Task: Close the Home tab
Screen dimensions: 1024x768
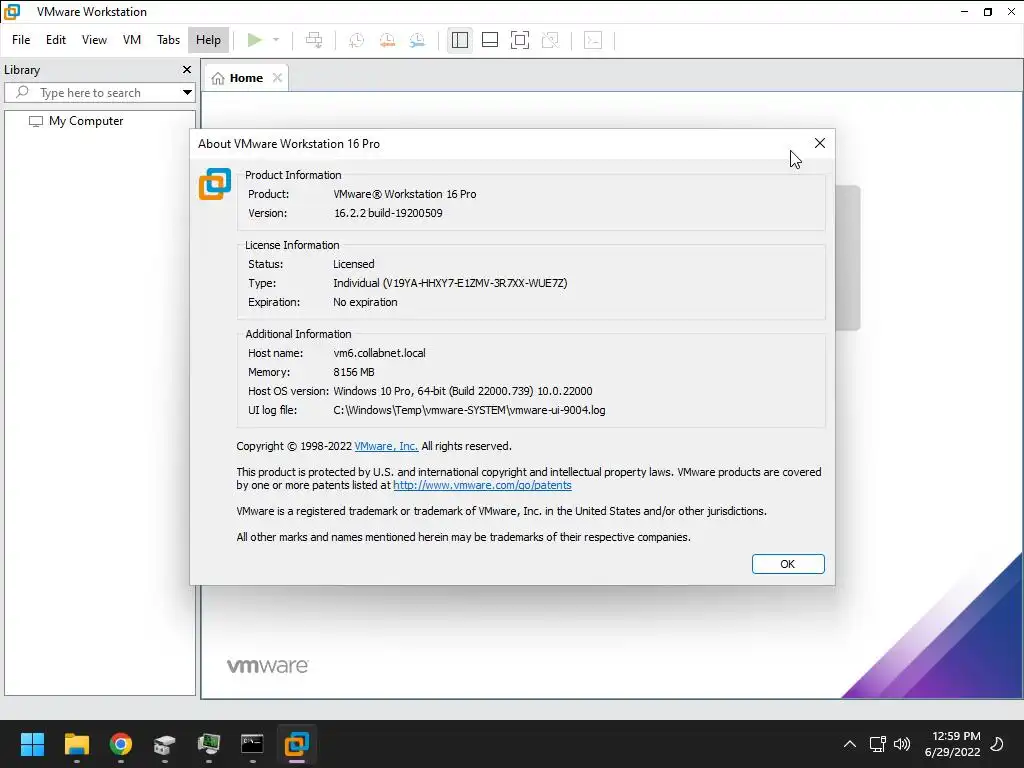Action: coord(278,78)
